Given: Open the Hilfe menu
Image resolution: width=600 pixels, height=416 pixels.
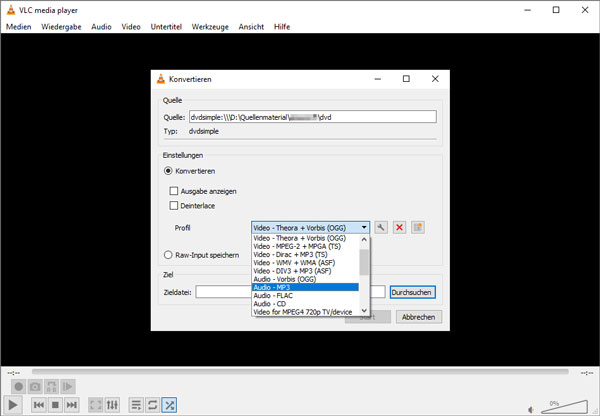Looking at the screenshot, I should 282,27.
